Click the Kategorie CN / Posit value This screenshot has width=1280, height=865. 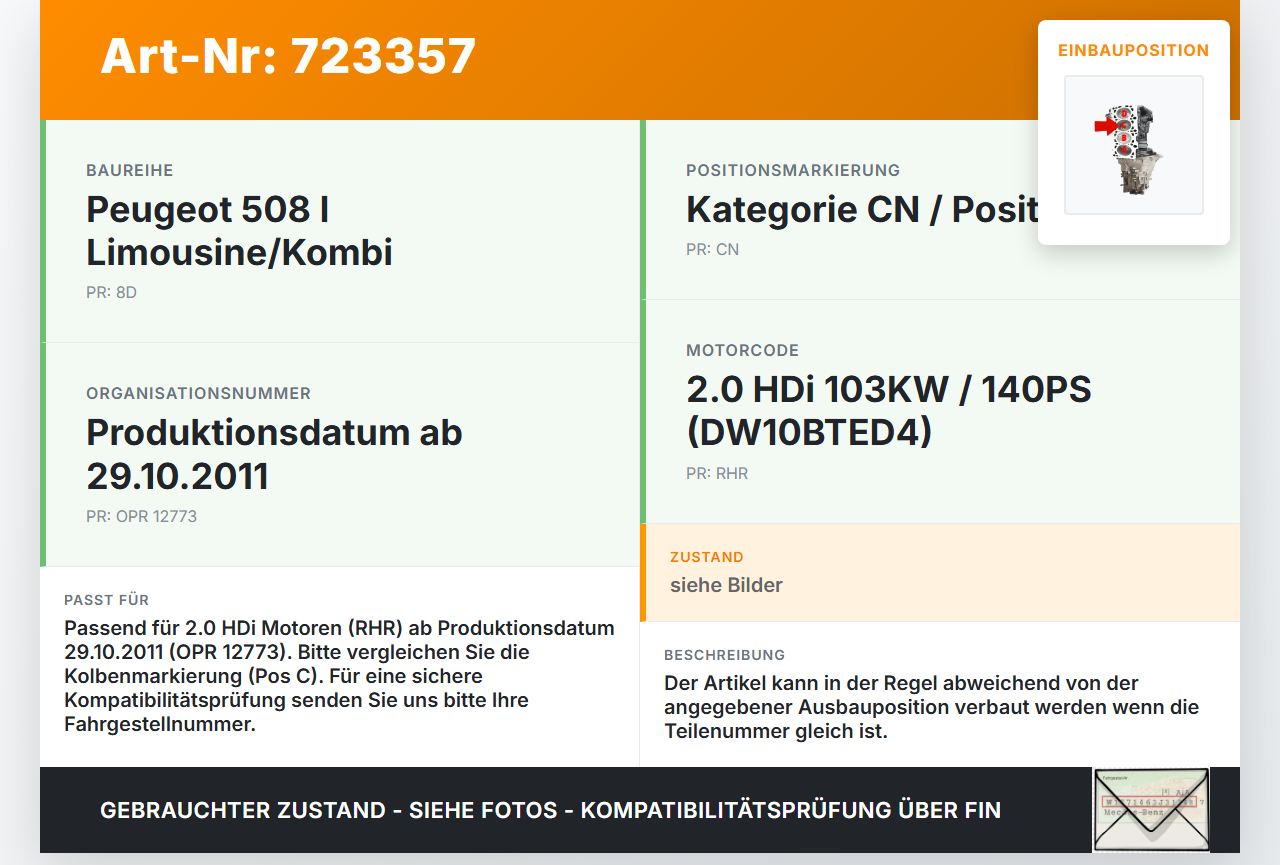(x=862, y=210)
